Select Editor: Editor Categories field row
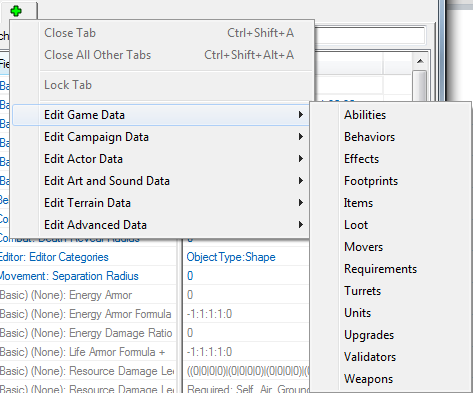Image resolution: width=473 pixels, height=393 pixels. (x=88, y=257)
